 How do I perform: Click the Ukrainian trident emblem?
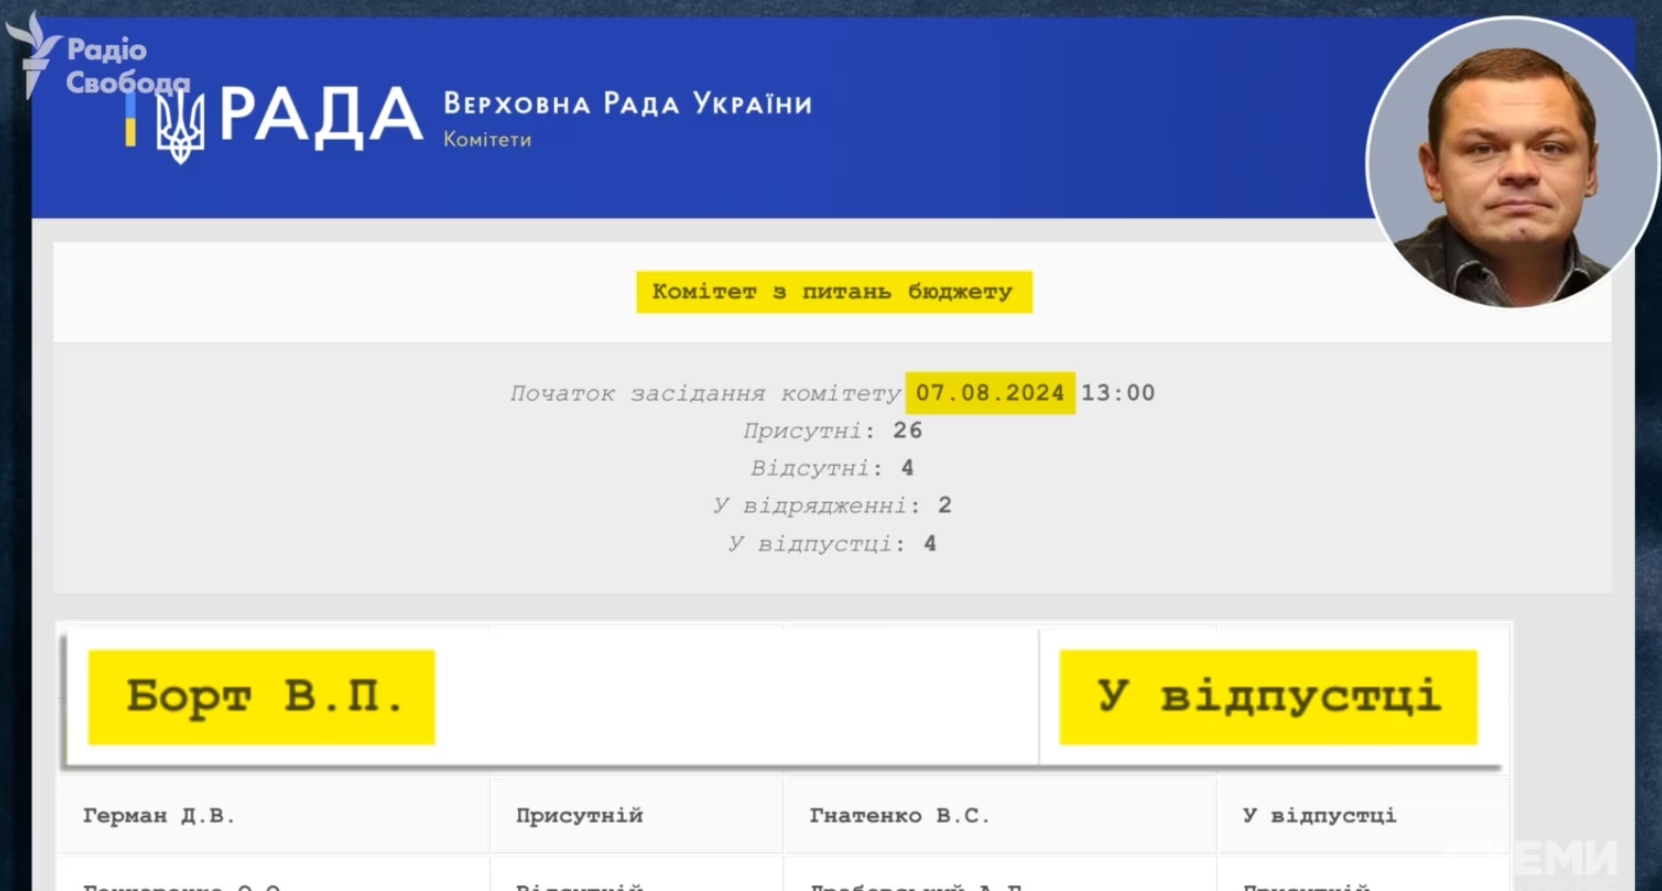180,126
